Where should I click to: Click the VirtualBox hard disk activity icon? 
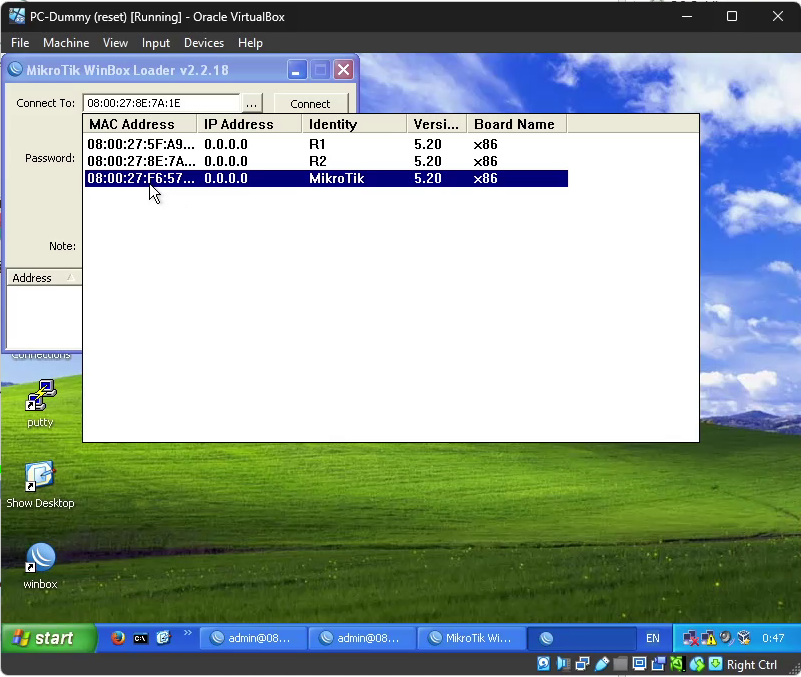544,664
